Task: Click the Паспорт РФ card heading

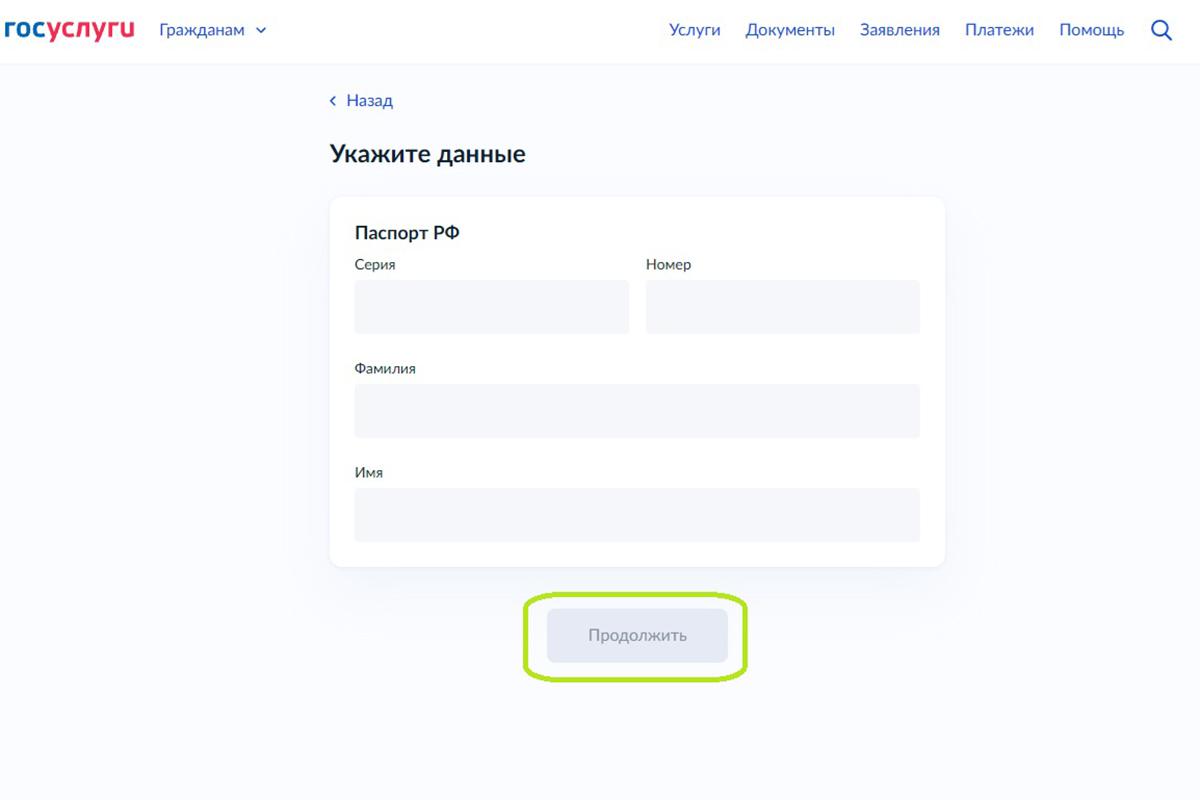Action: (x=407, y=233)
